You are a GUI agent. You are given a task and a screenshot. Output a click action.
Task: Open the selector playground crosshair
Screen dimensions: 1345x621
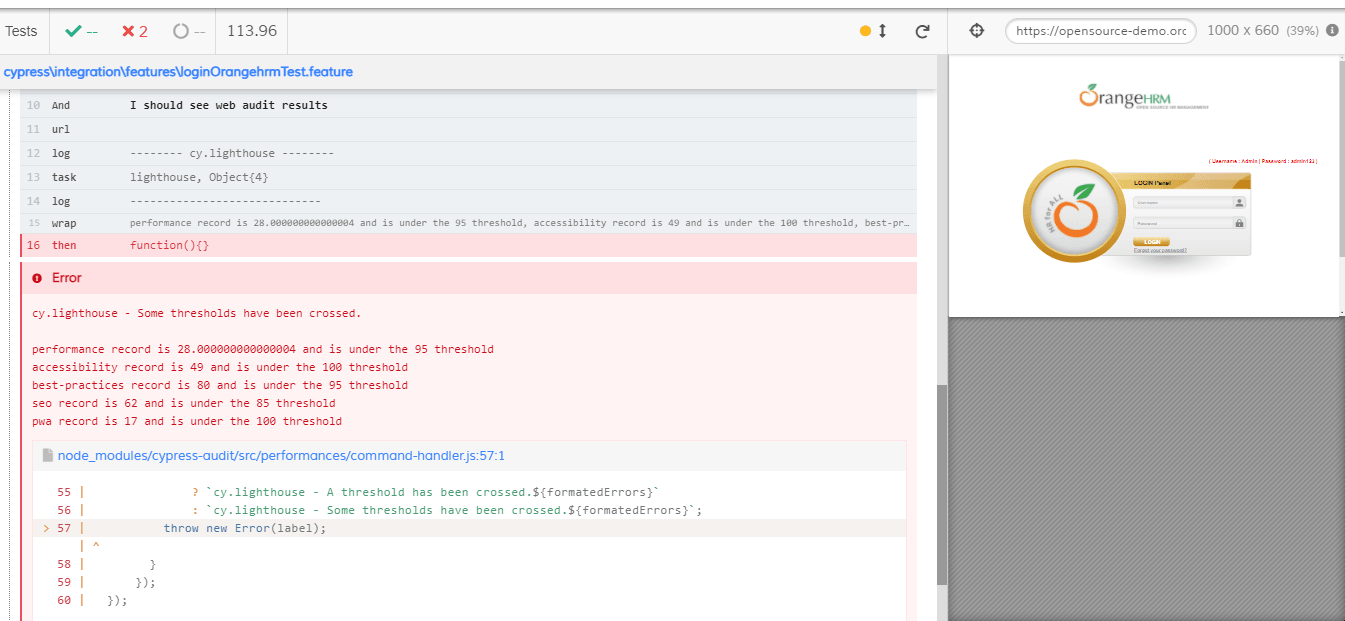[977, 31]
